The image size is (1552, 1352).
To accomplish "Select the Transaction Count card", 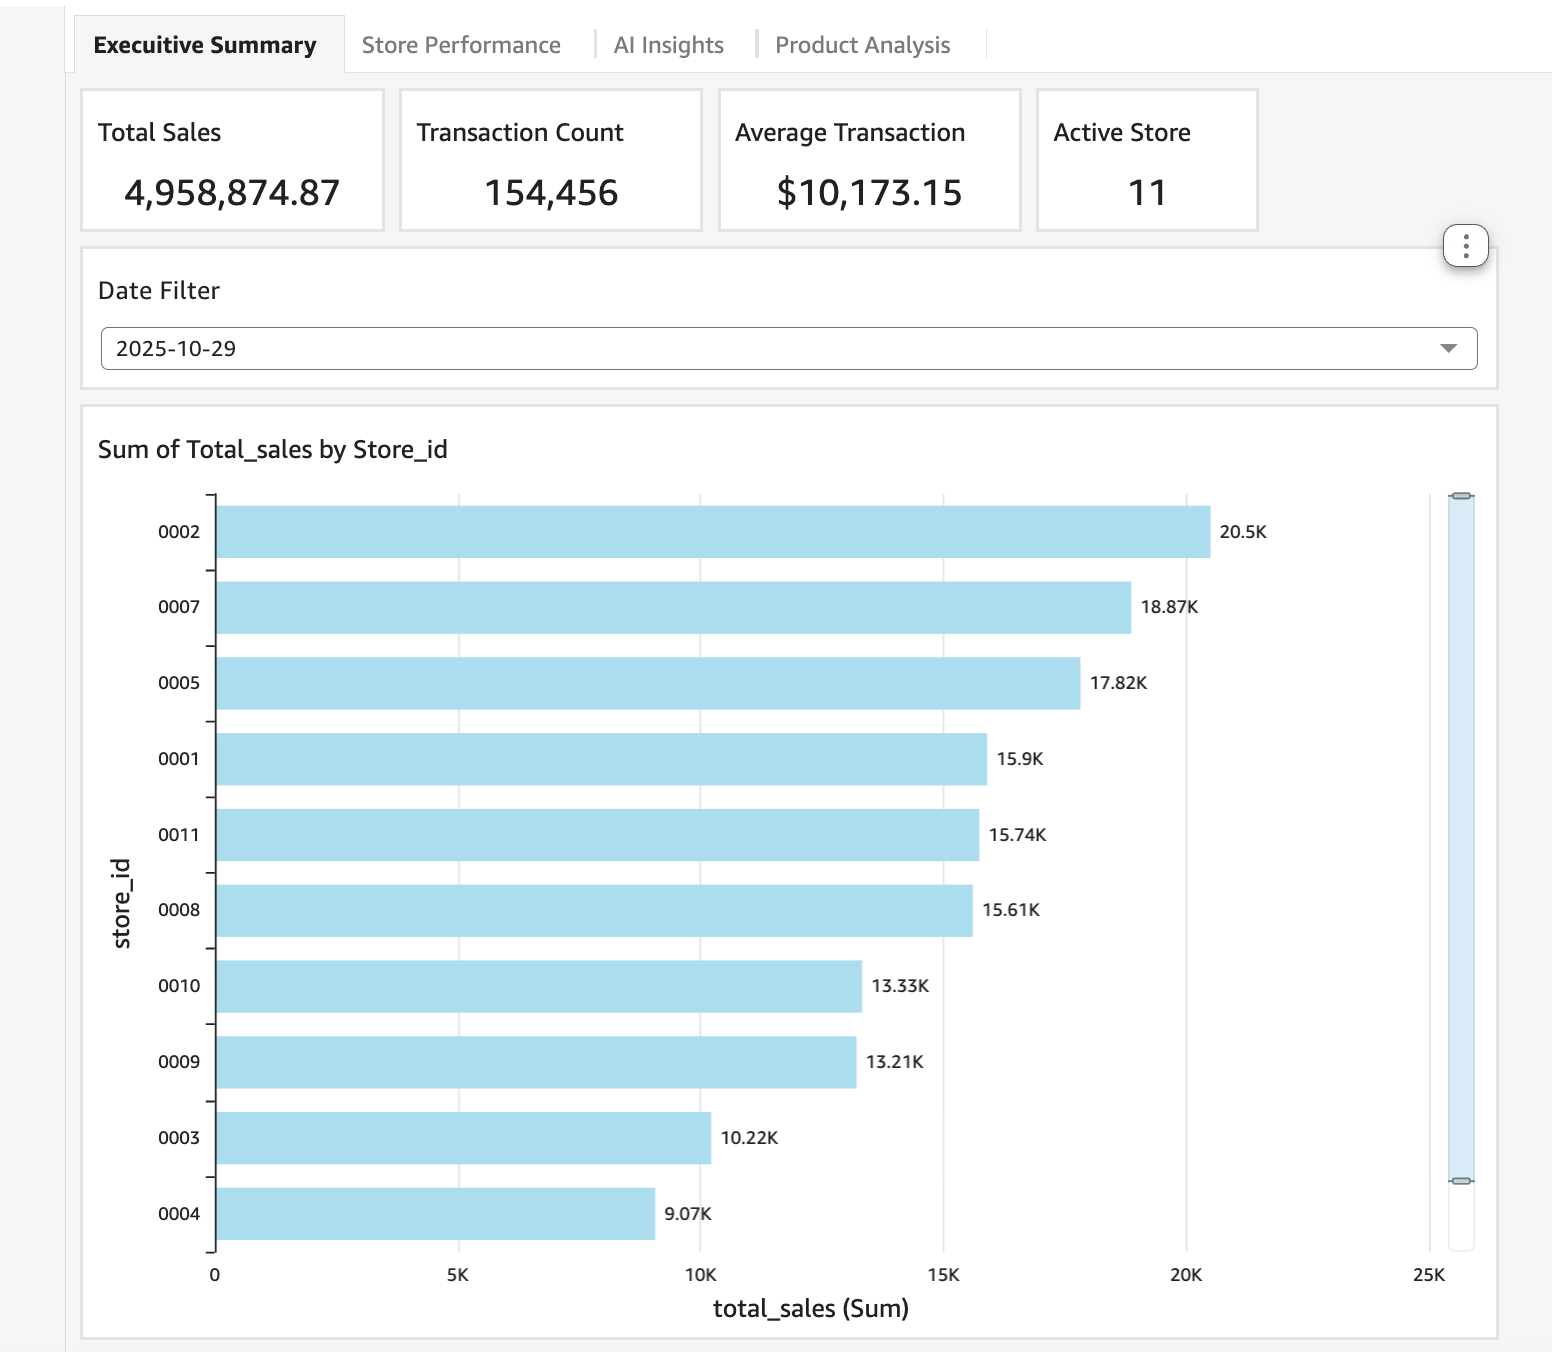I will pos(550,160).
